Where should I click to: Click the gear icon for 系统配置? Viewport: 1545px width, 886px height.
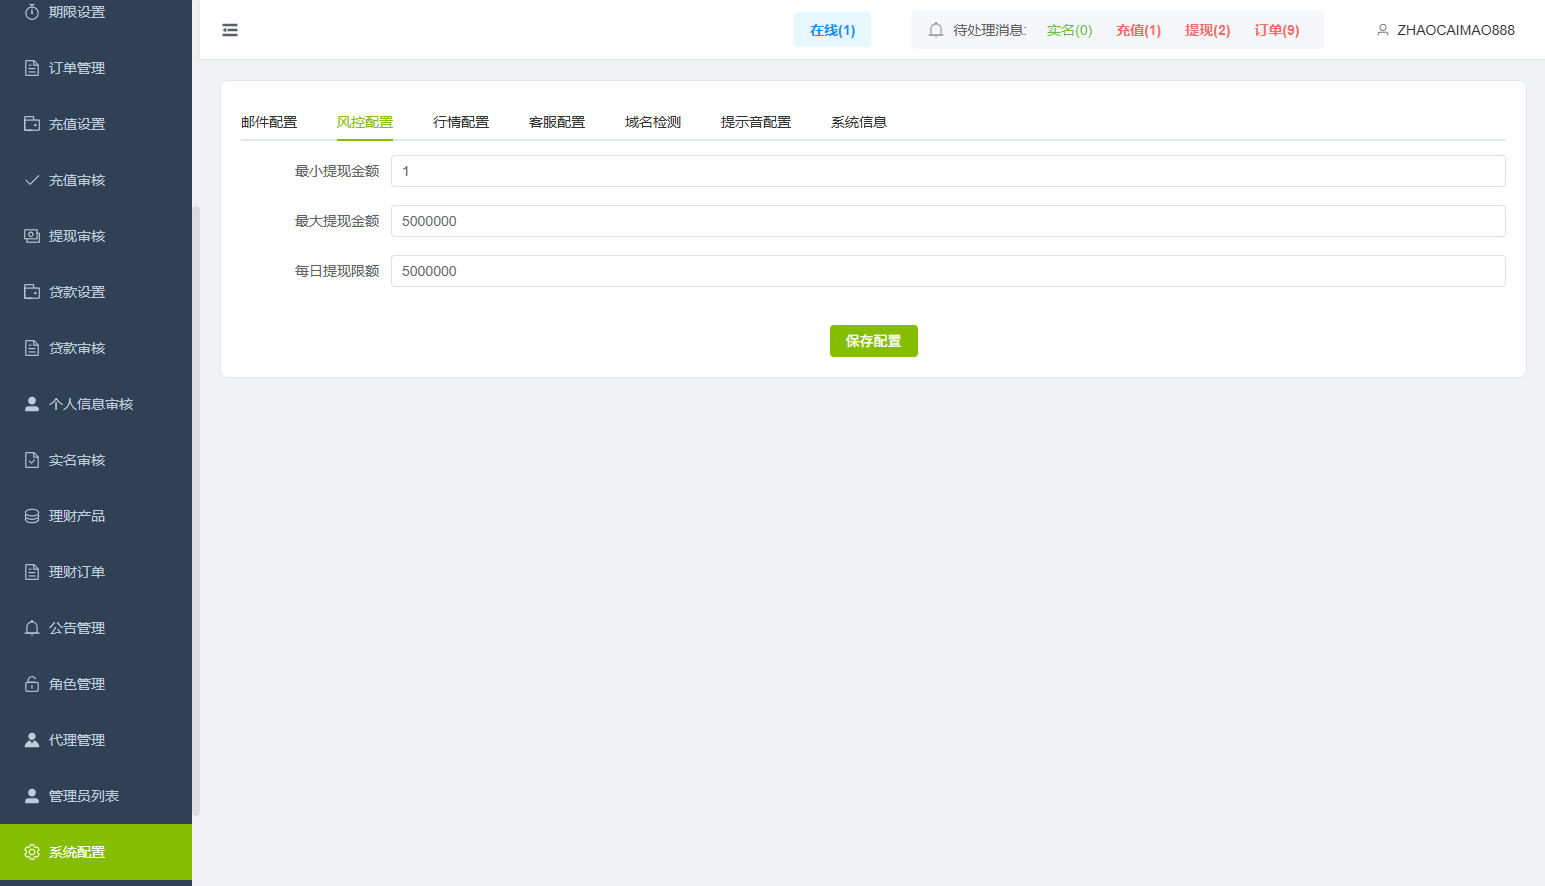32,852
